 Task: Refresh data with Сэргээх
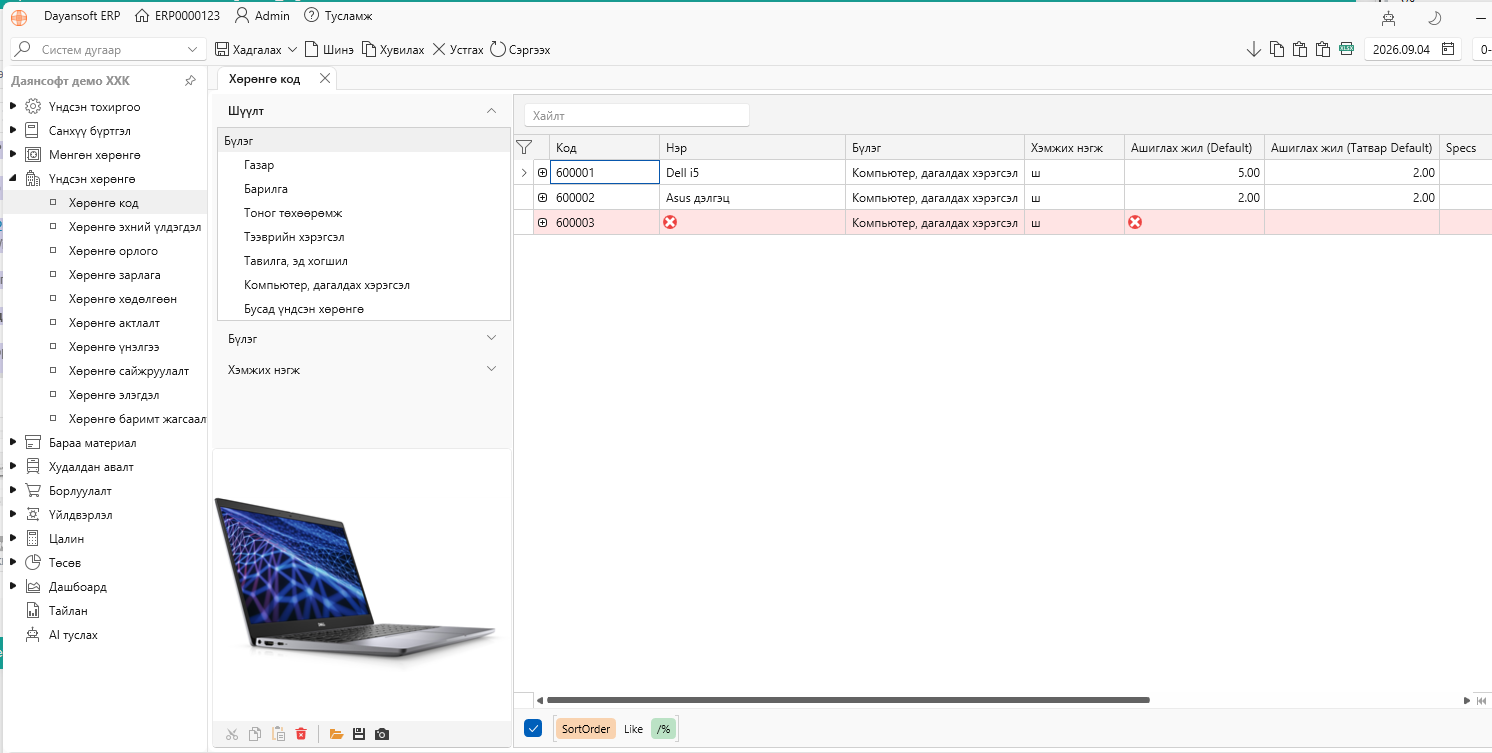[x=520, y=49]
